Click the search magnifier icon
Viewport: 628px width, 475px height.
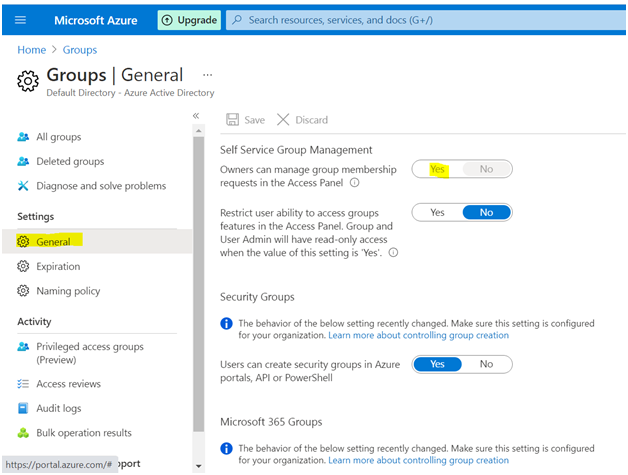point(237,20)
